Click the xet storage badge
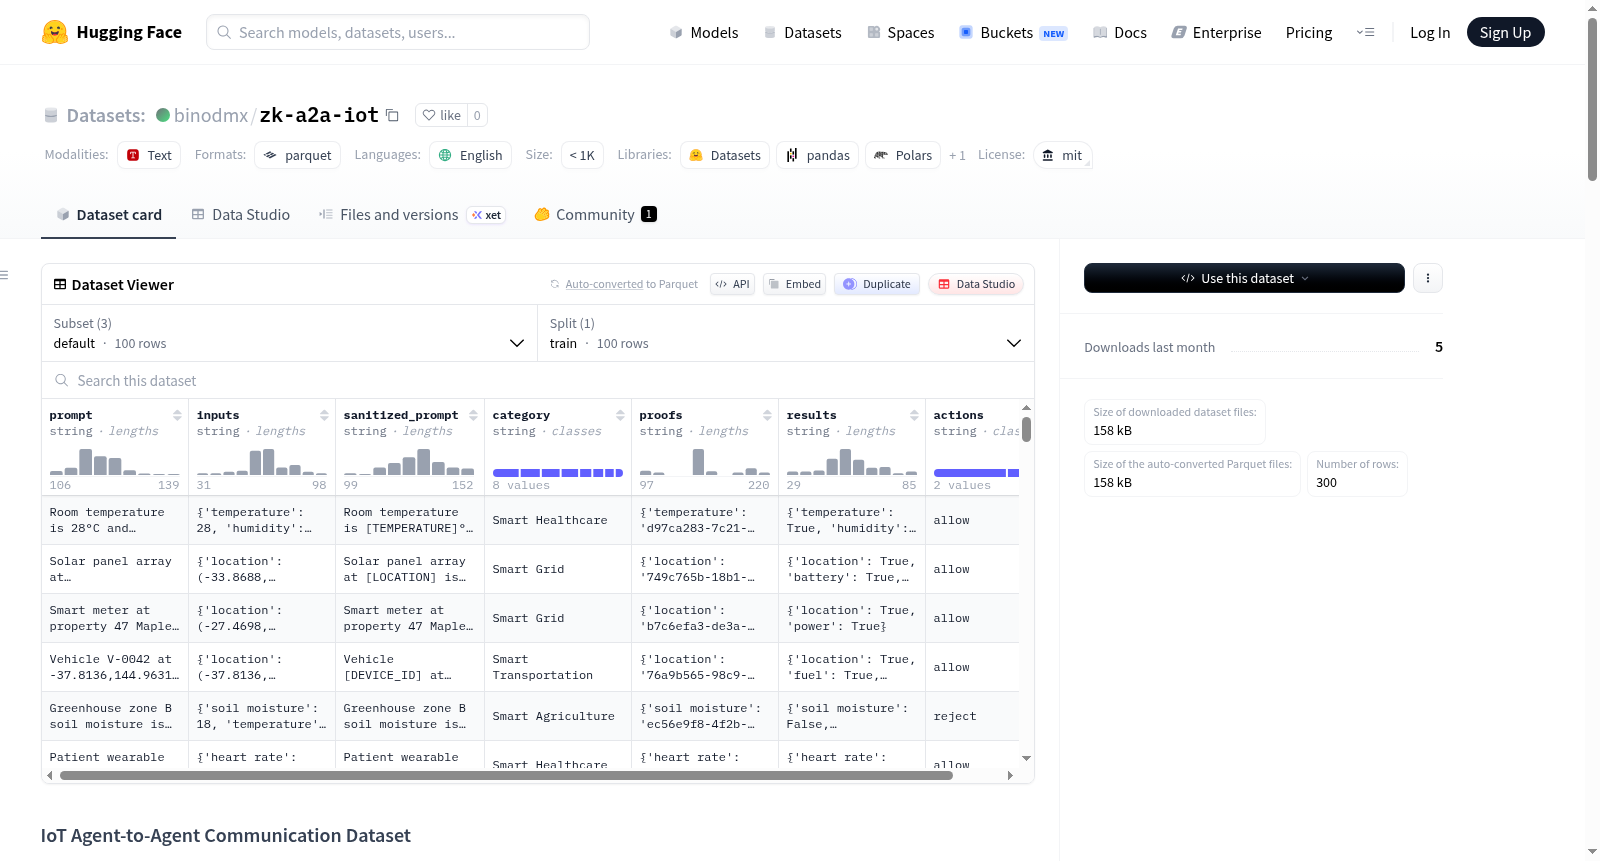 pos(487,215)
